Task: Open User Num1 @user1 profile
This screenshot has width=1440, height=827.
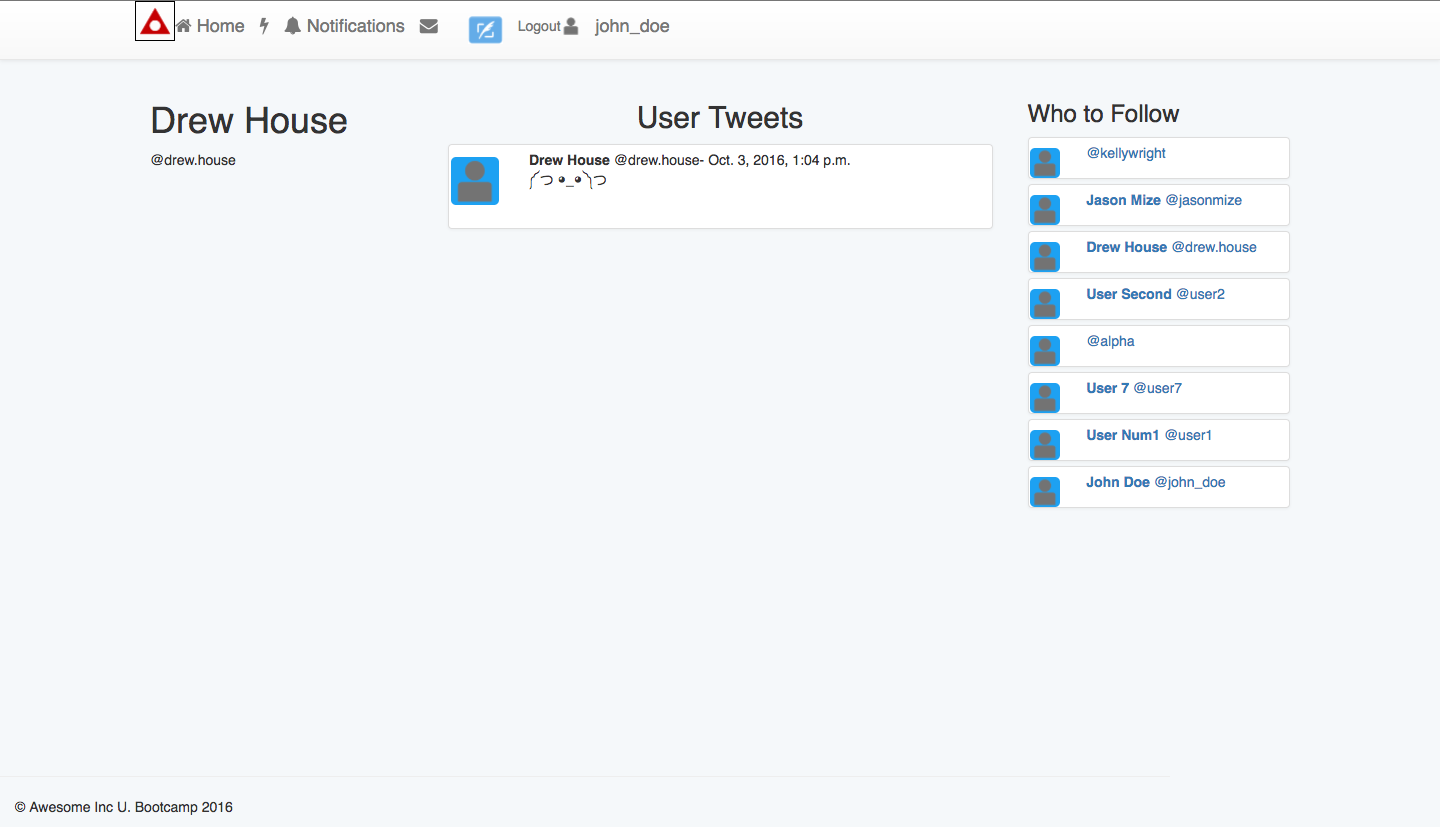Action: [x=1149, y=435]
